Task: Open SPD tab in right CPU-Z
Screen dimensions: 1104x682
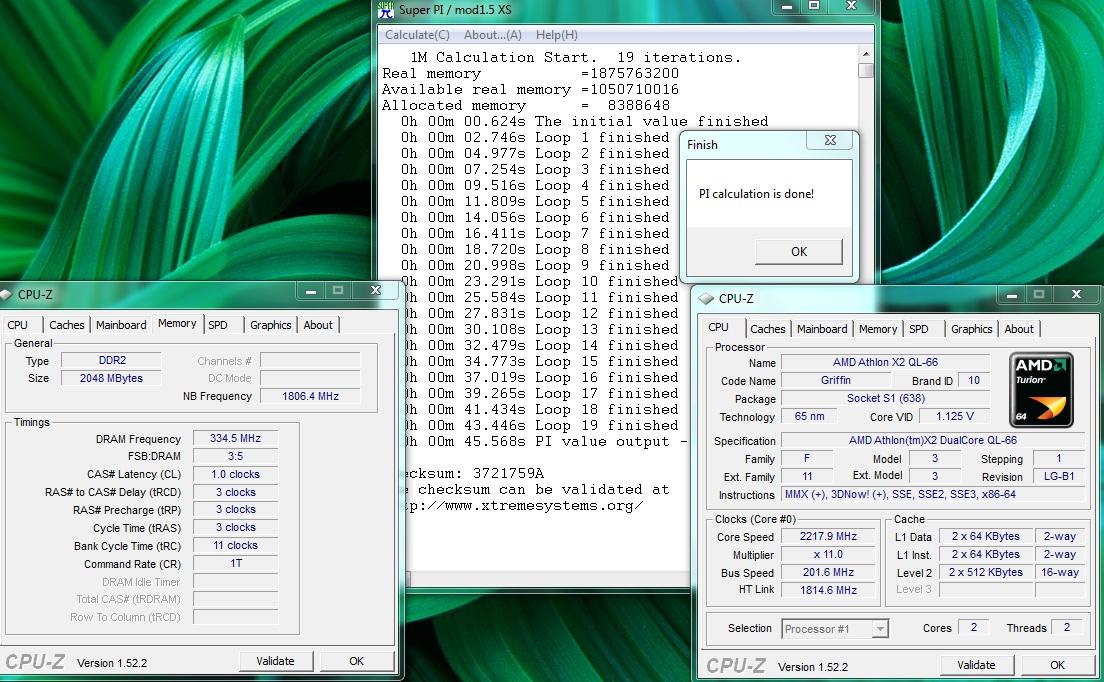Action: 918,329
